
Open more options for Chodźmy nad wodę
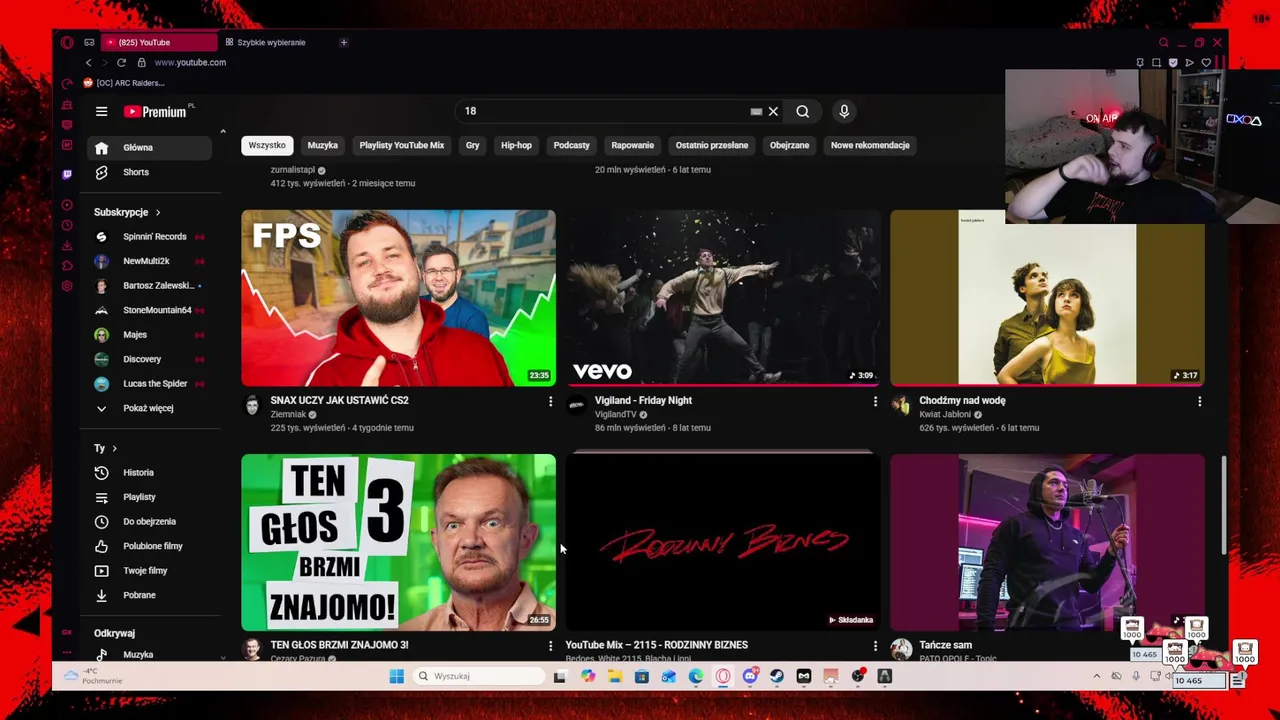coord(1199,401)
